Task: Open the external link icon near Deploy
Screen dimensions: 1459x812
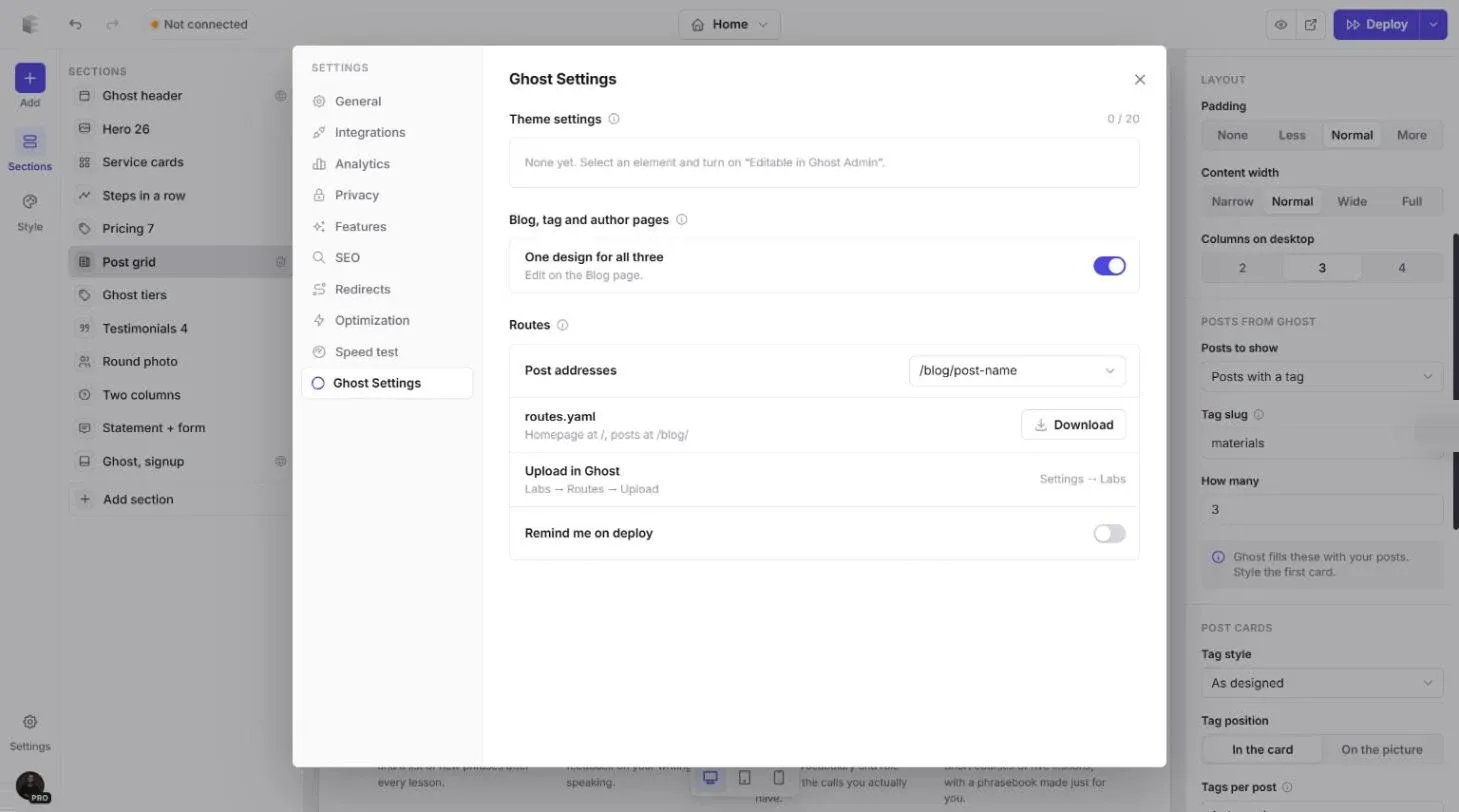Action: click(1311, 24)
